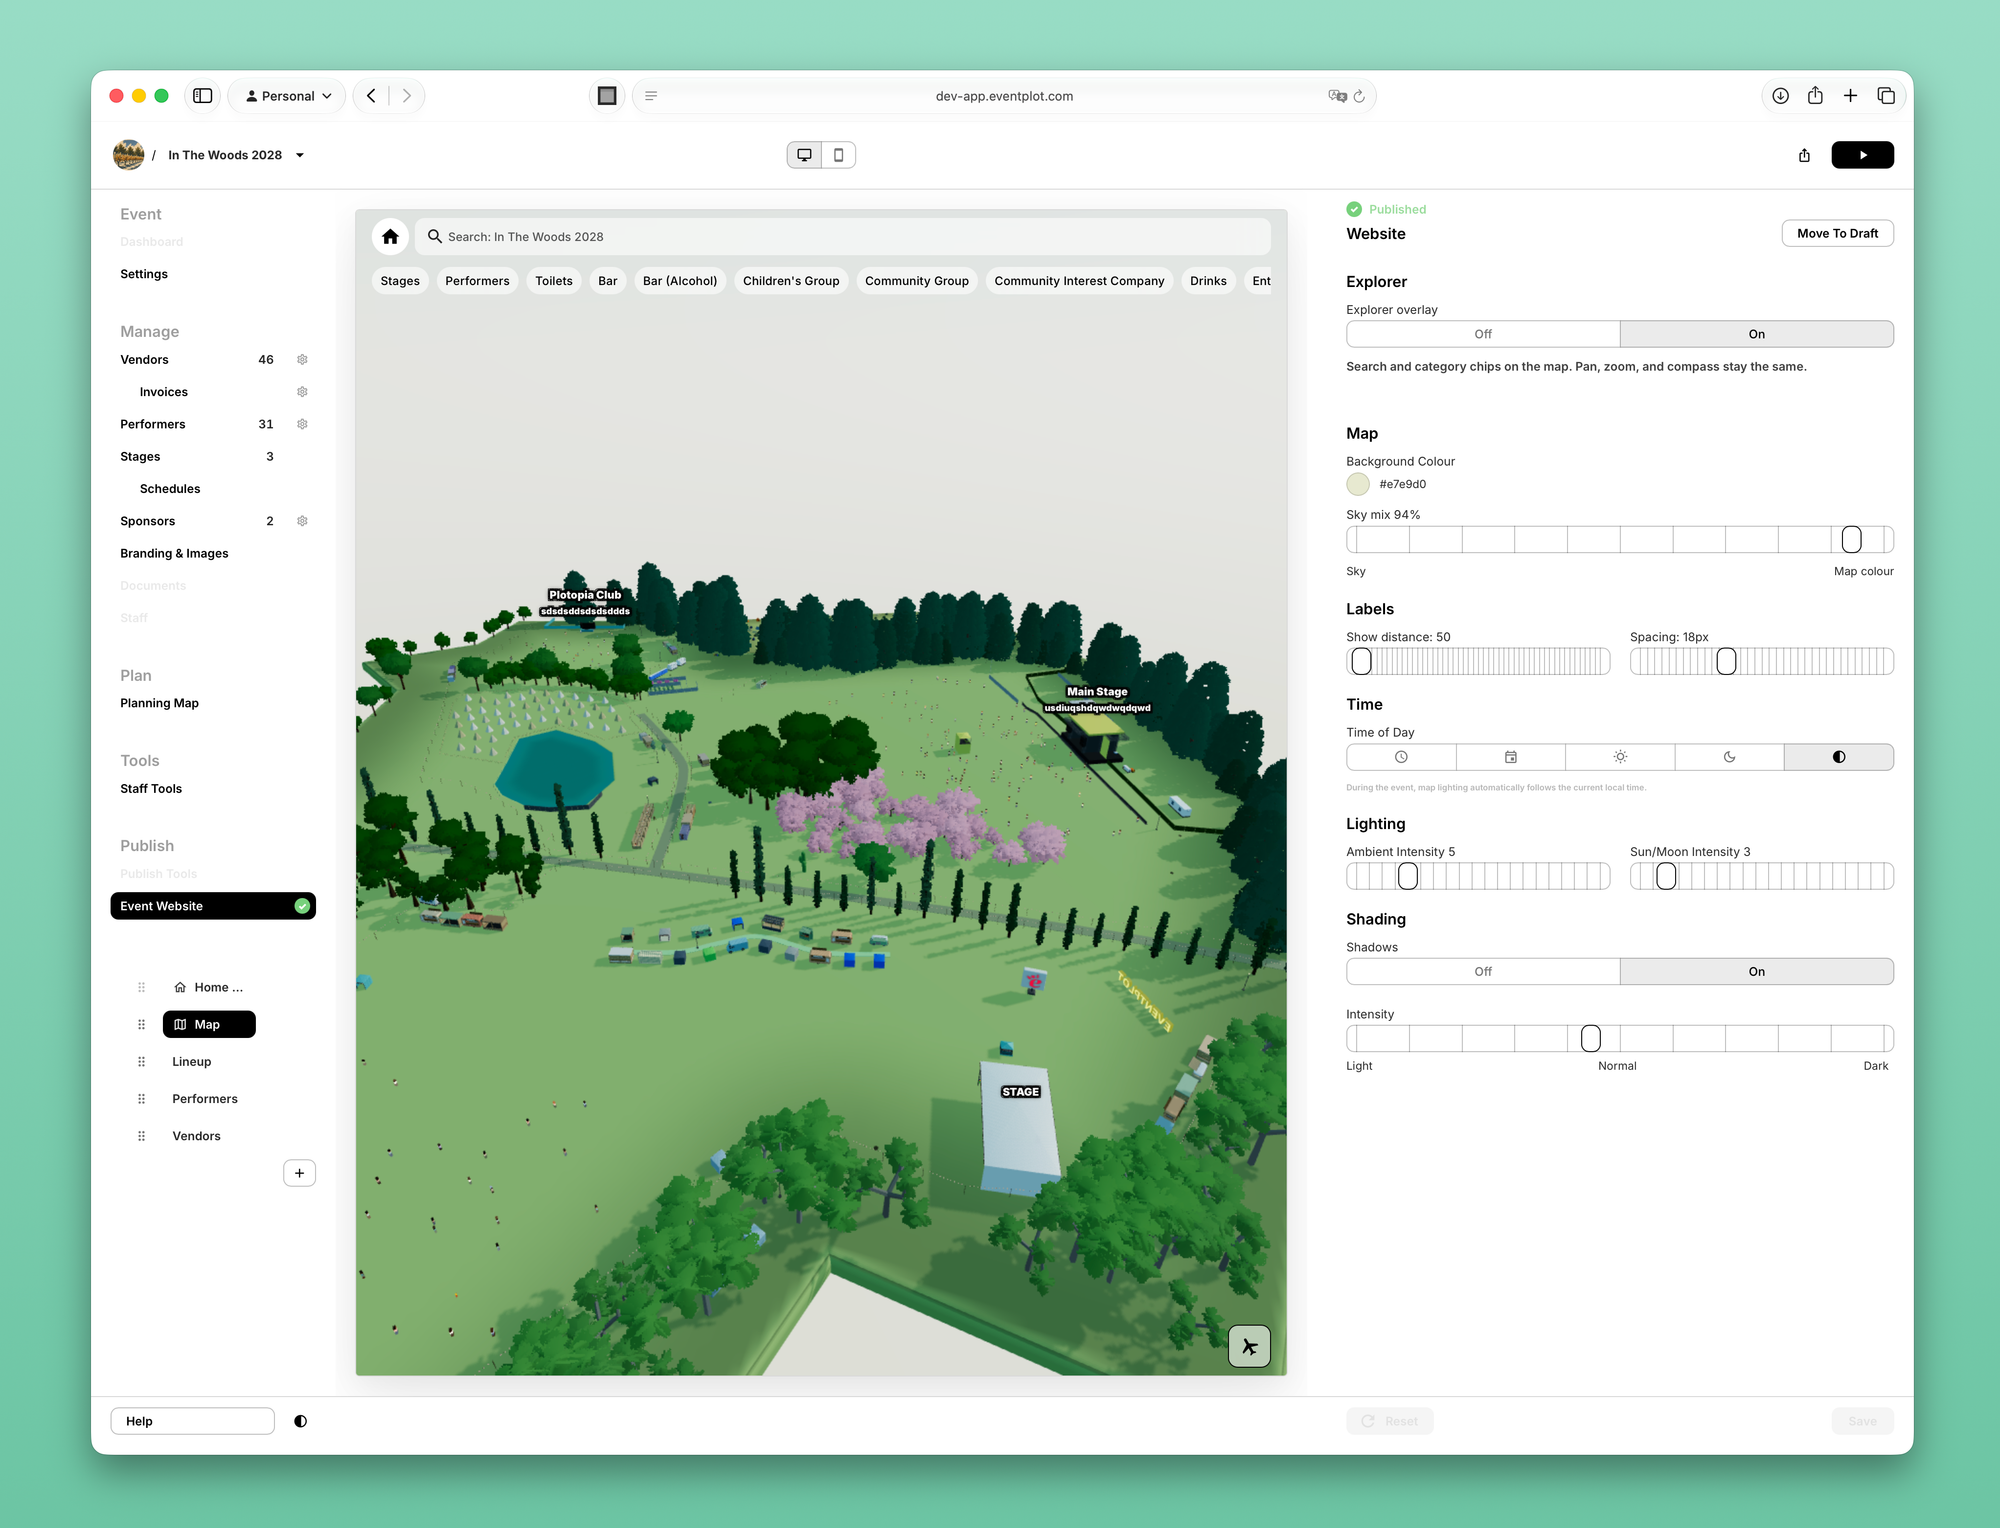Open the Lineup page

click(192, 1062)
